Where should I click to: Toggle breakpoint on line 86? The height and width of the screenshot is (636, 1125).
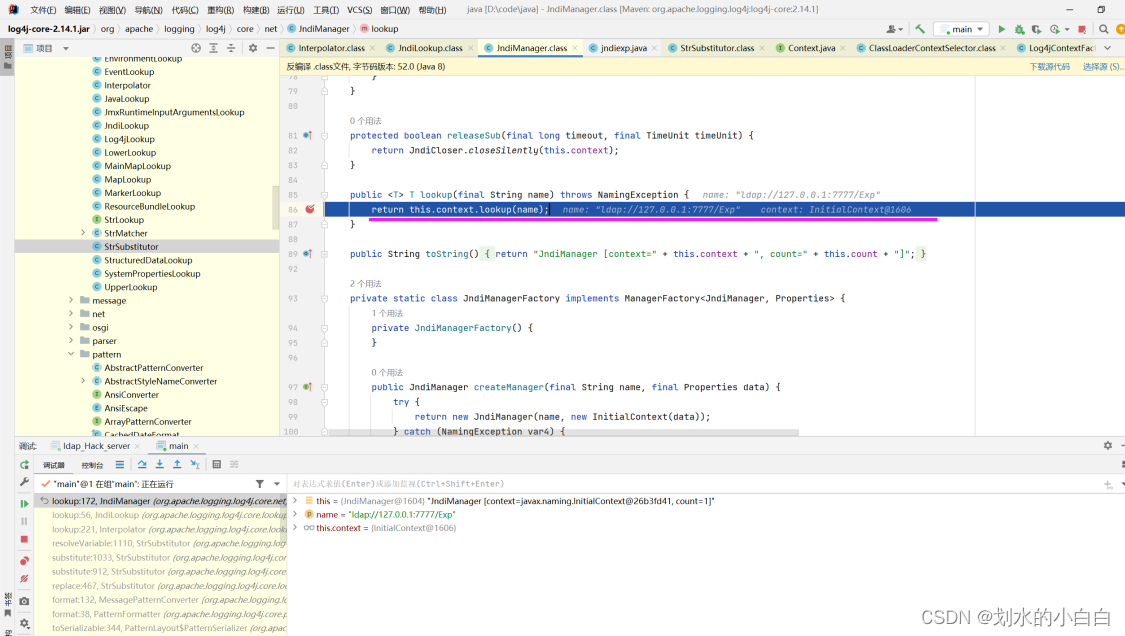tap(310, 210)
